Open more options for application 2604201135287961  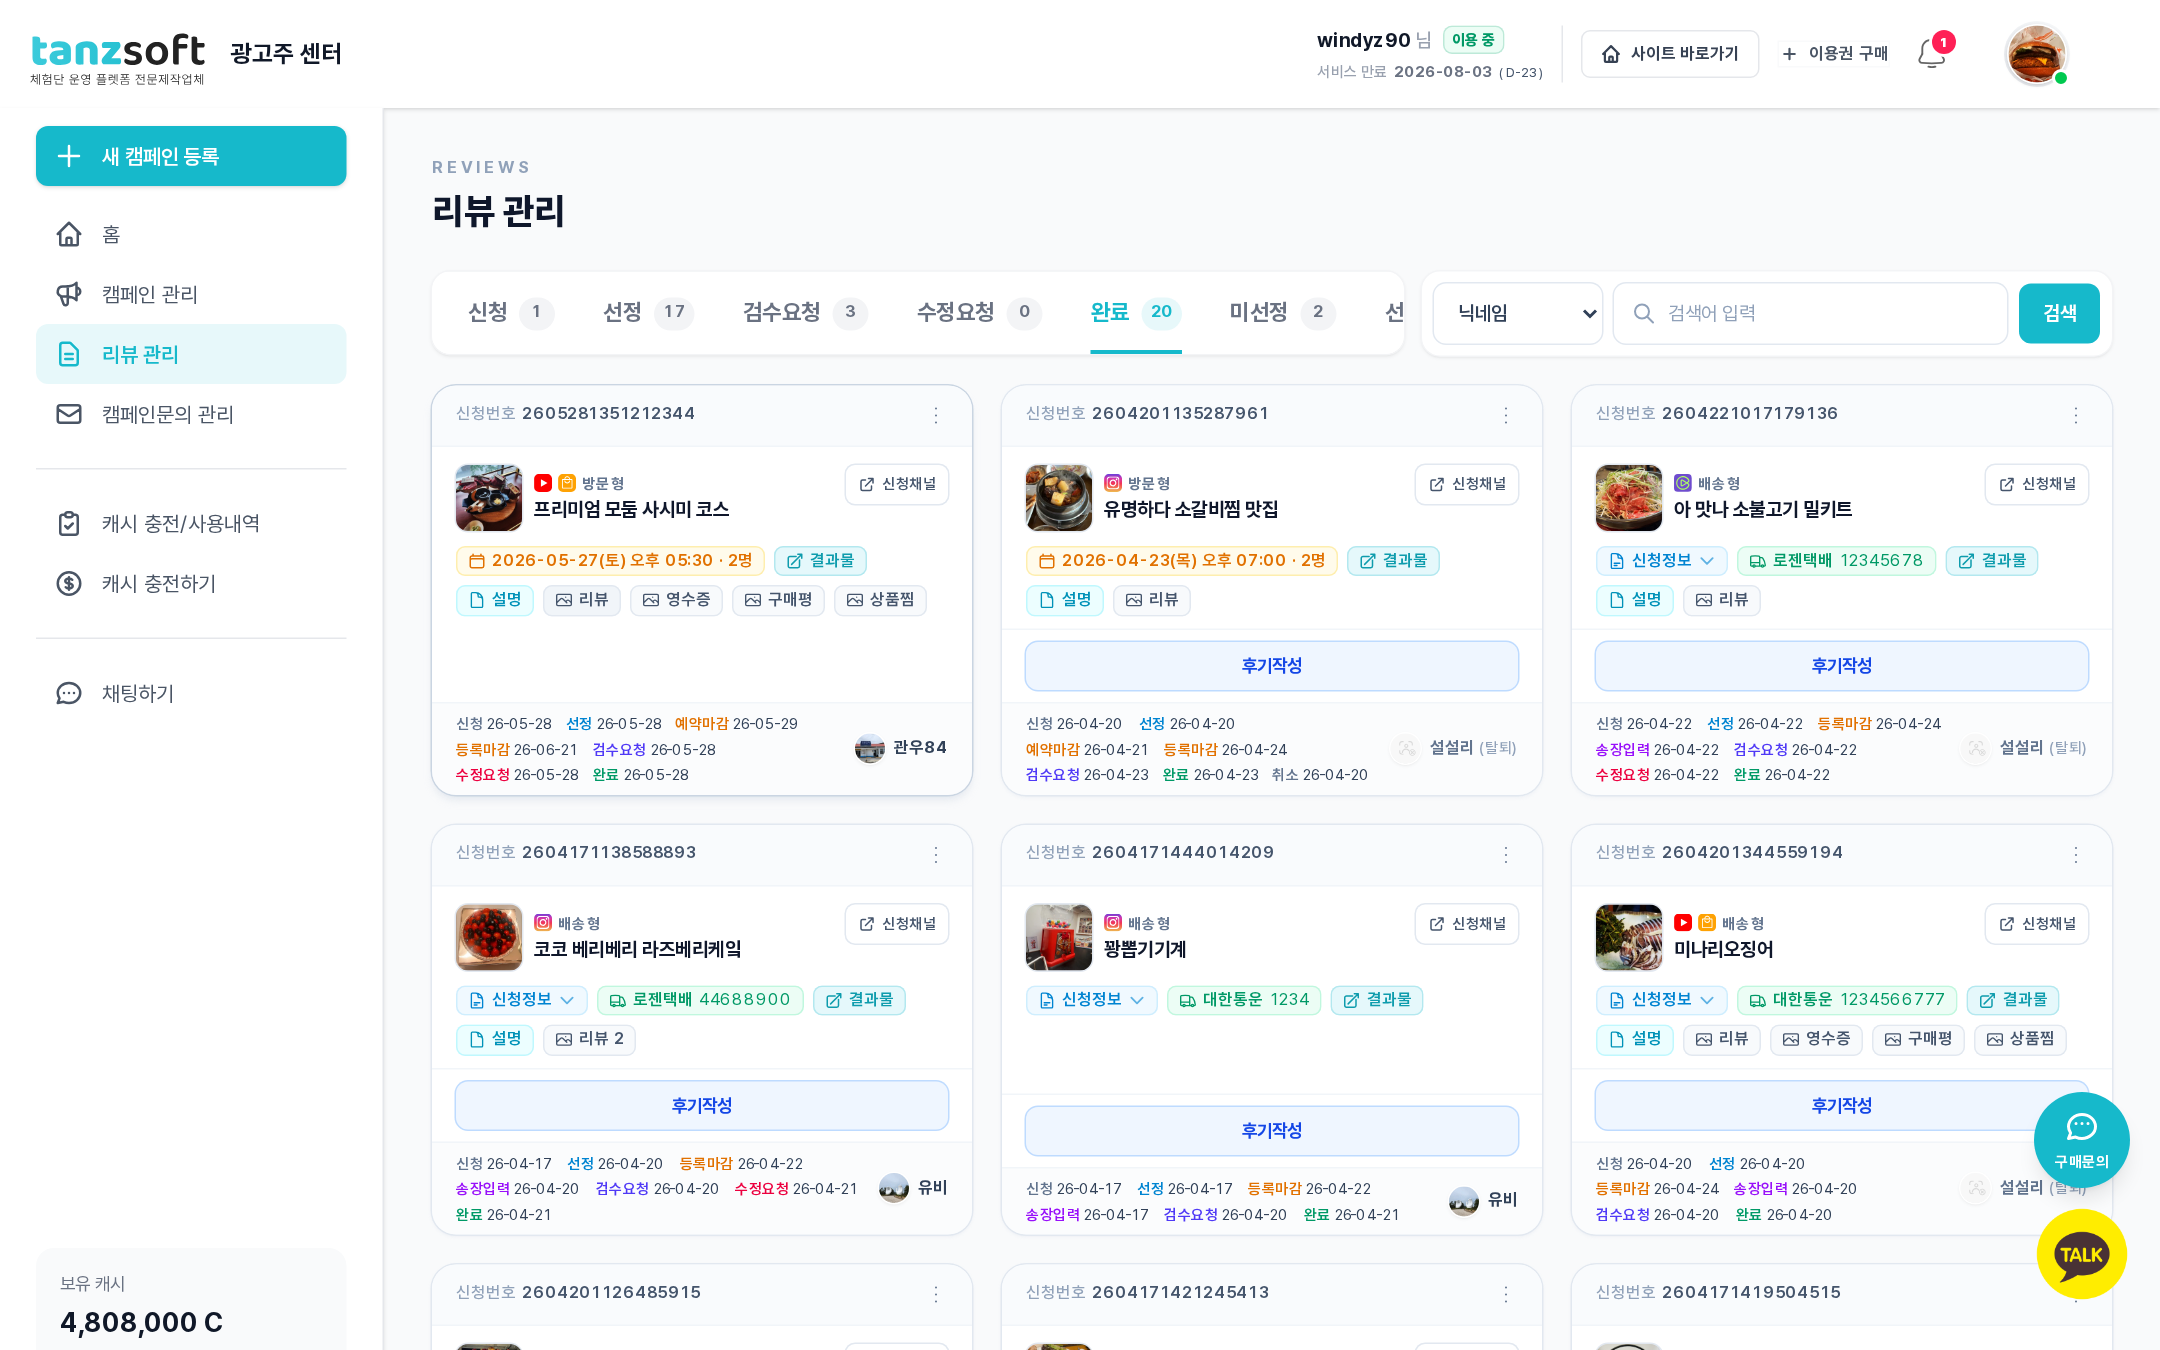[x=1506, y=415]
